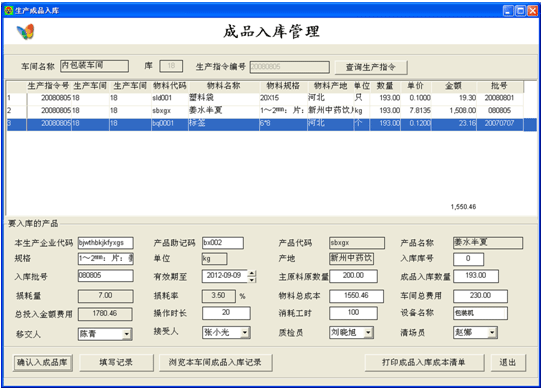
Task: Click the 生产指令编号 input field
Action: [290, 67]
